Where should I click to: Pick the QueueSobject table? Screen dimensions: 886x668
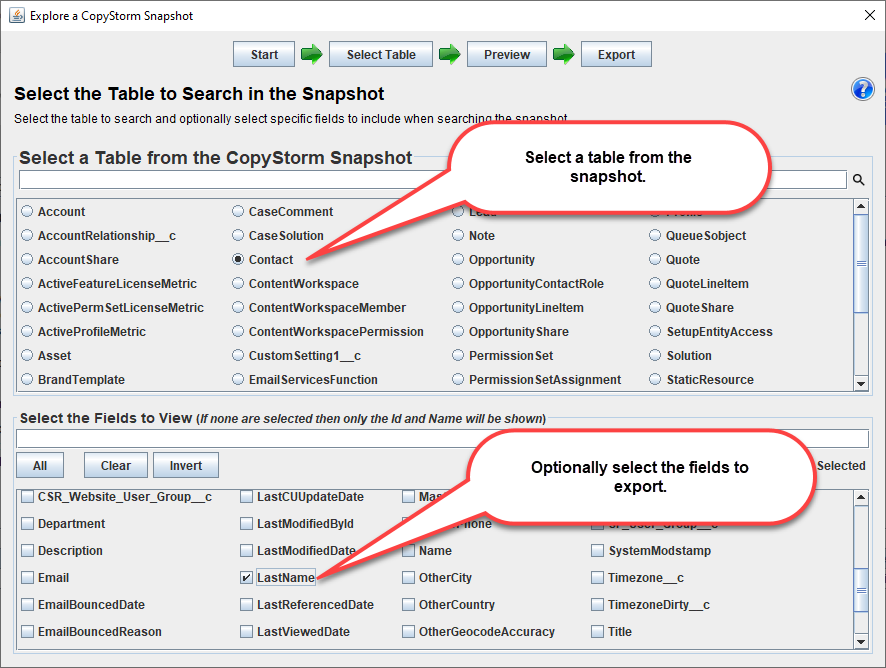(x=655, y=235)
